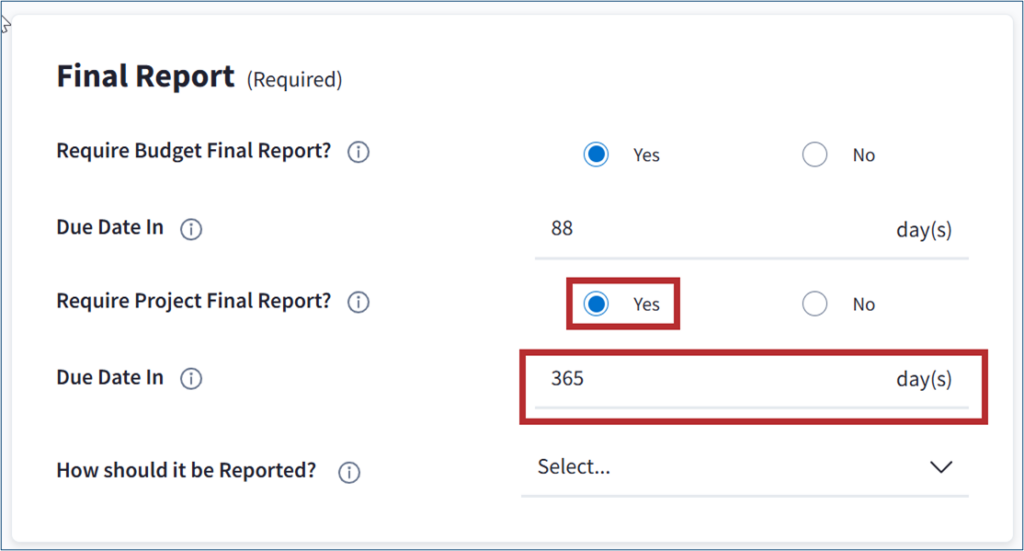Image resolution: width=1024 pixels, height=551 pixels.
Task: Choose No for Require Project Final Report
Action: coord(815,304)
